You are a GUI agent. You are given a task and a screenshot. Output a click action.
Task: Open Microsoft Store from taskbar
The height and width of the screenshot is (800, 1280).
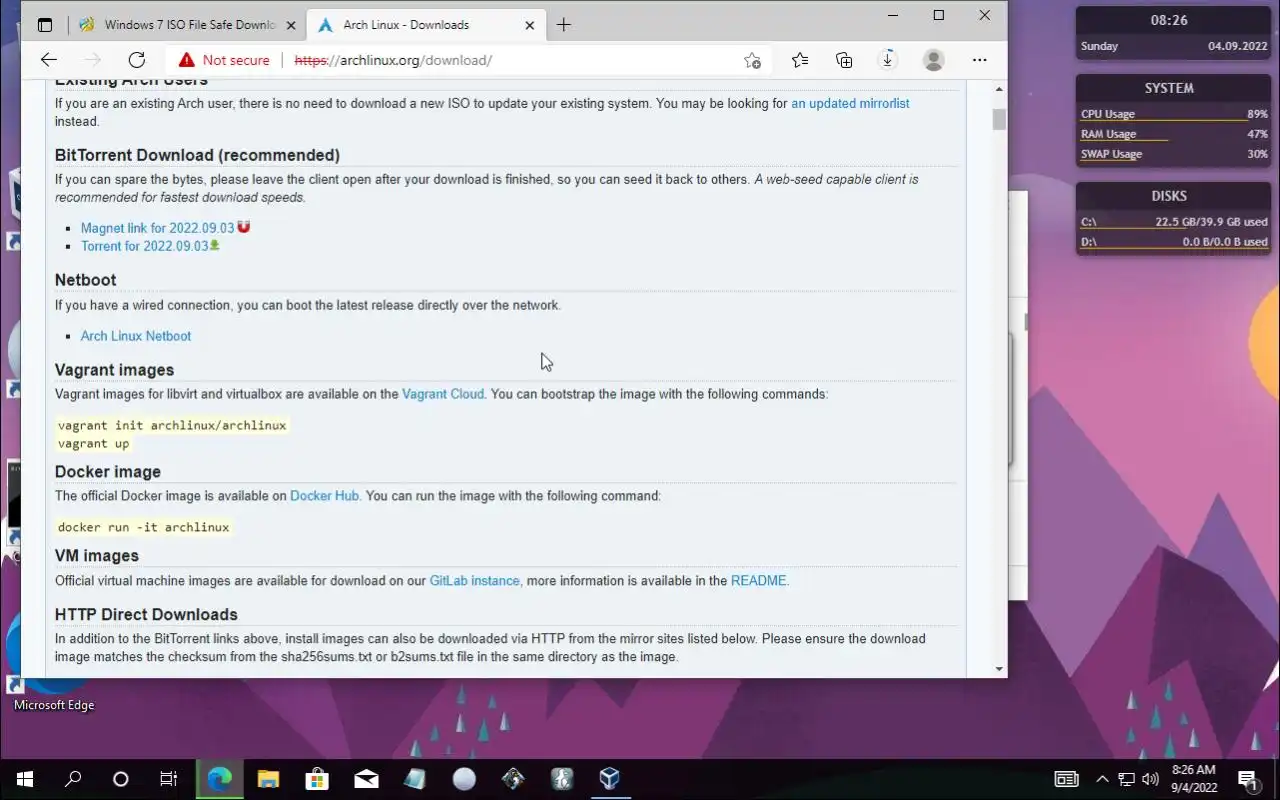point(317,779)
